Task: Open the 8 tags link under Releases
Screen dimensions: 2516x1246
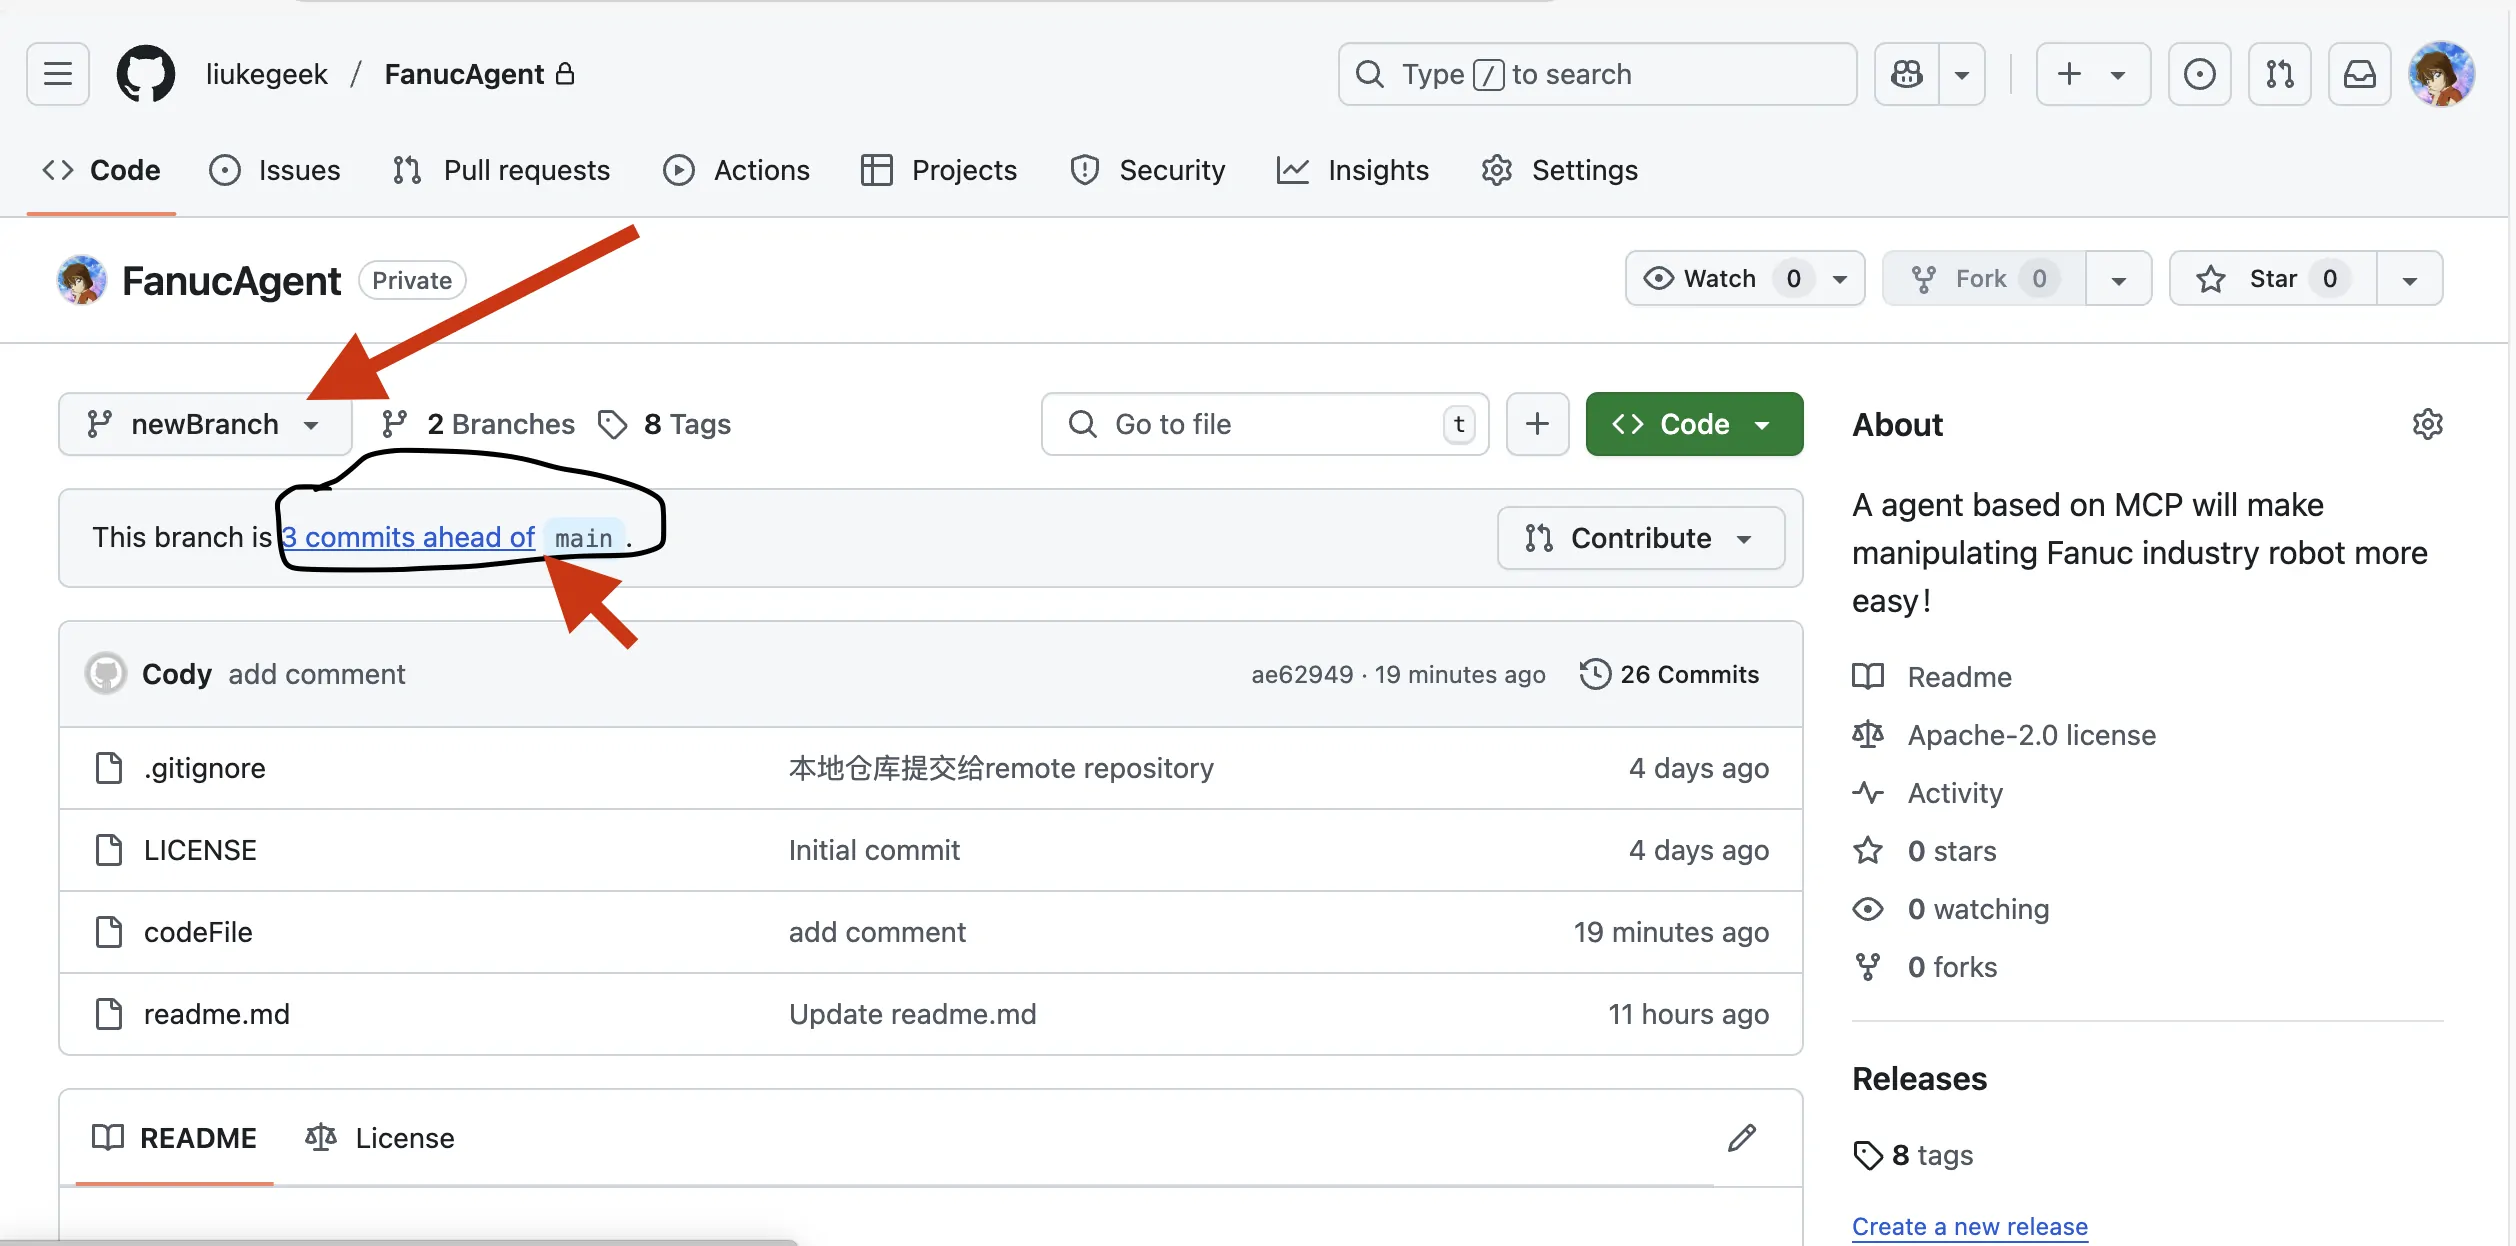Action: point(1913,1155)
